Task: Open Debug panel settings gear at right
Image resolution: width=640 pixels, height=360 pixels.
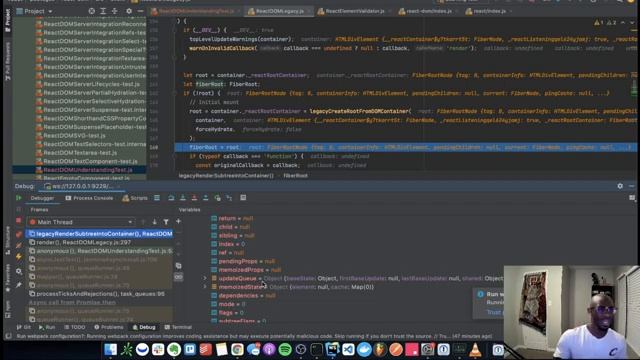Action: 620,186
